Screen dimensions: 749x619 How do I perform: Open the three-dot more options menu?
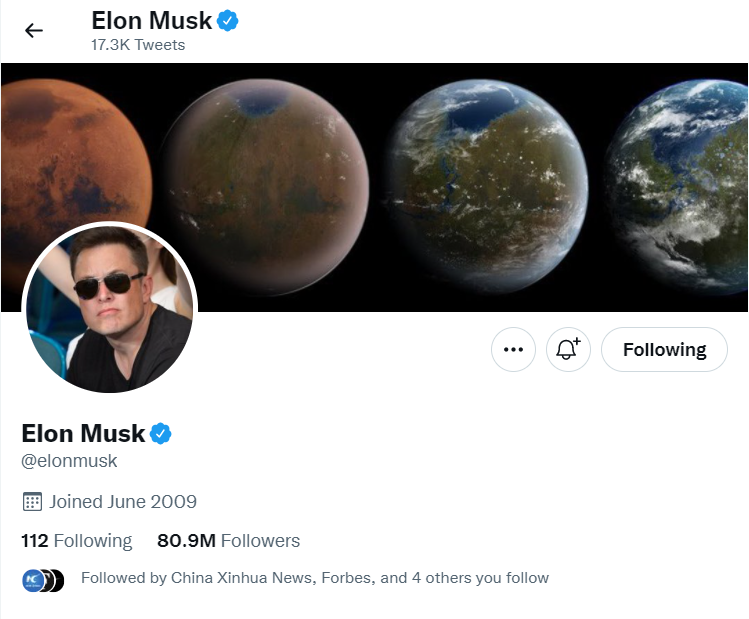click(514, 350)
